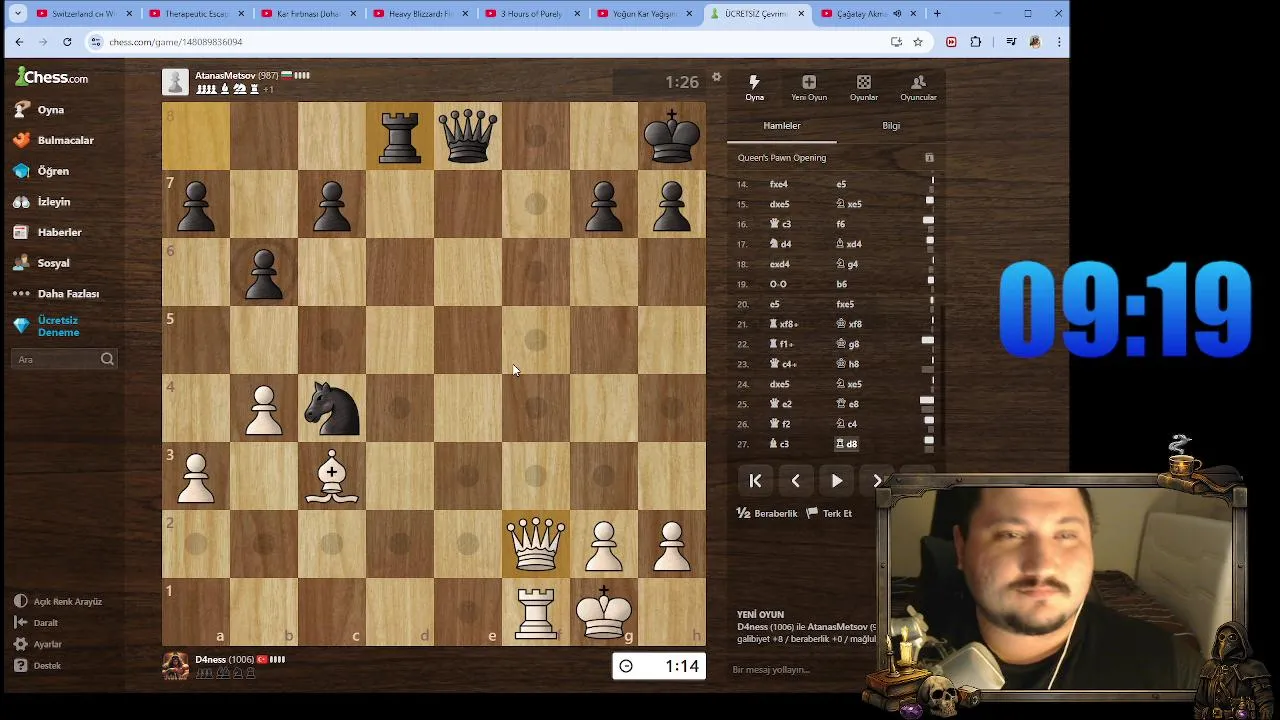
Task: Resign the game with Terk Et
Action: (829, 513)
